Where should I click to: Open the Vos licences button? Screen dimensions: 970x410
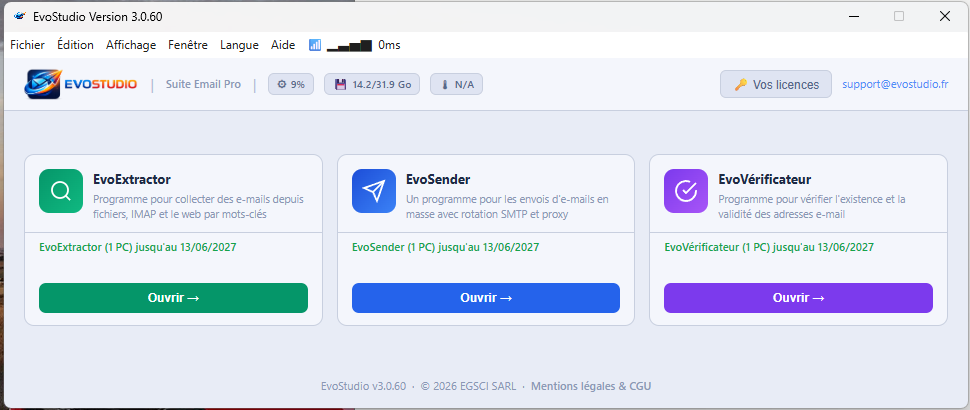click(776, 84)
